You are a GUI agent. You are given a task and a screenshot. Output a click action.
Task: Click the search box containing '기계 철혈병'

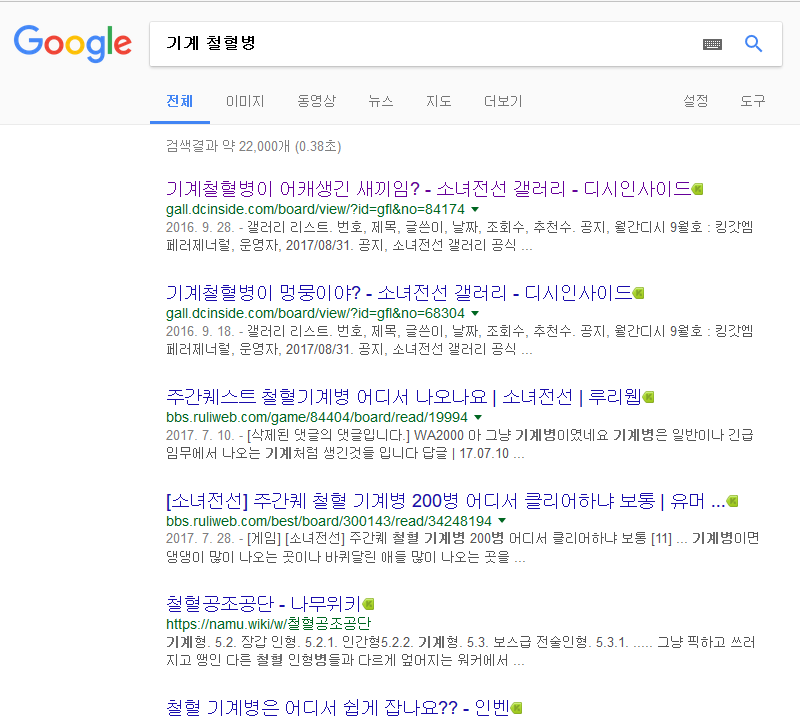[420, 44]
